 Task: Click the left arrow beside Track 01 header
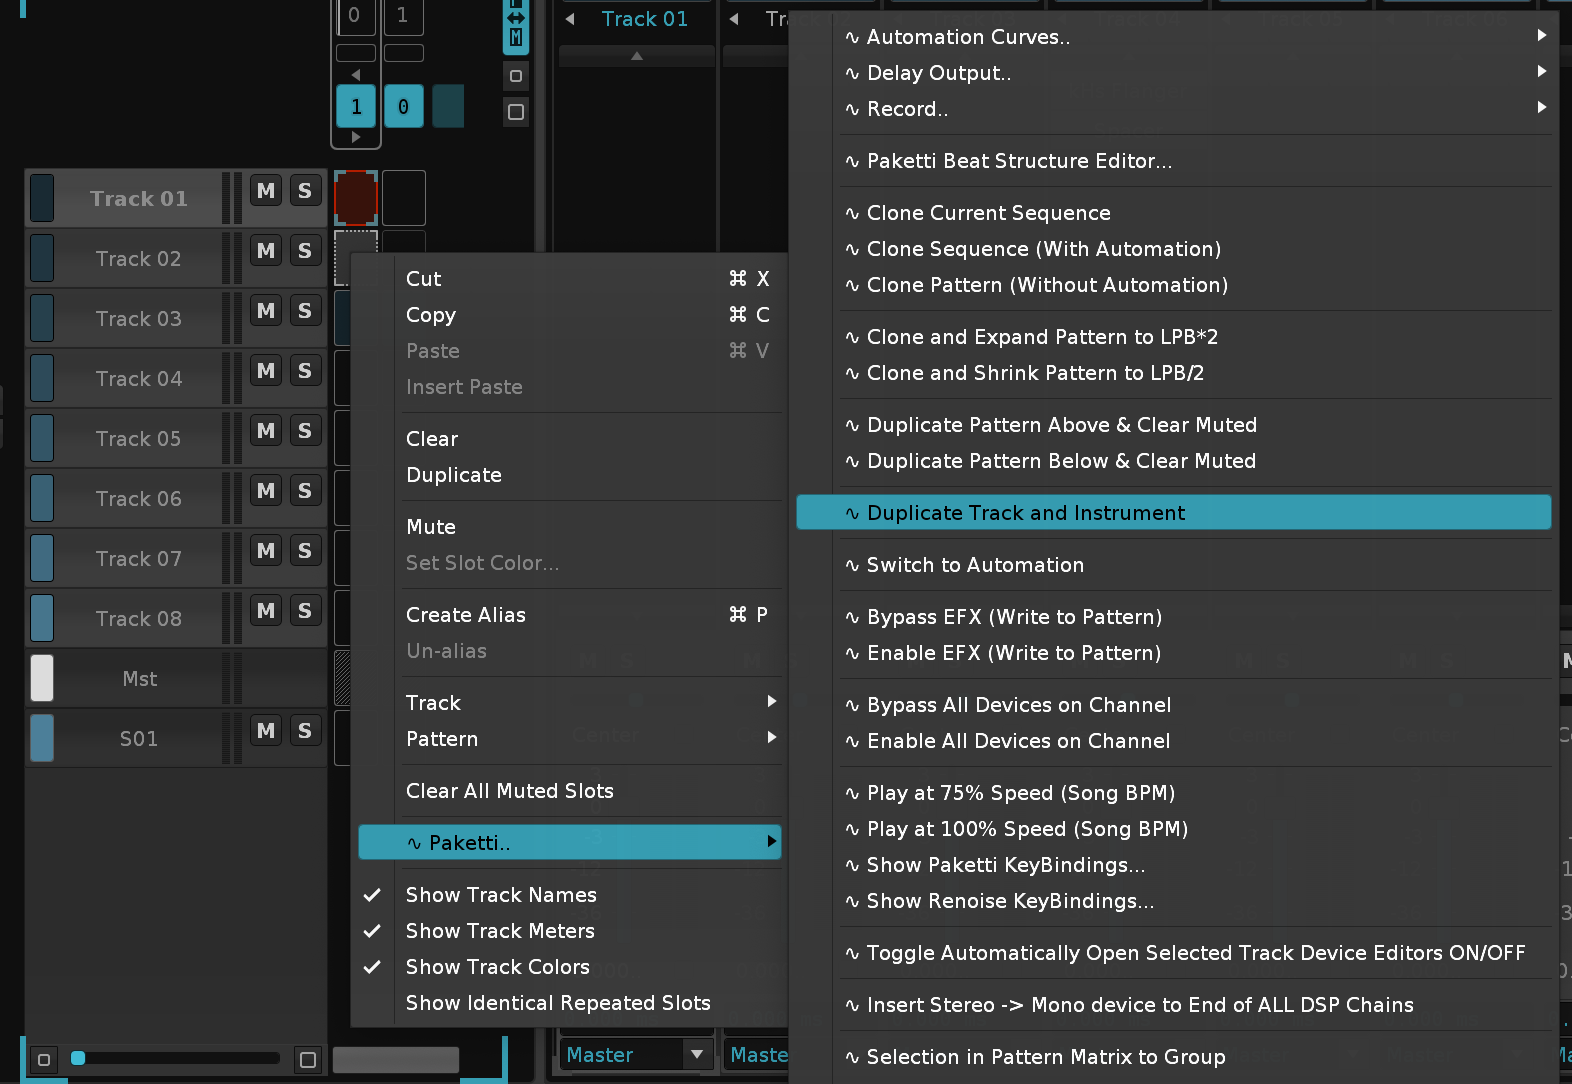[570, 19]
